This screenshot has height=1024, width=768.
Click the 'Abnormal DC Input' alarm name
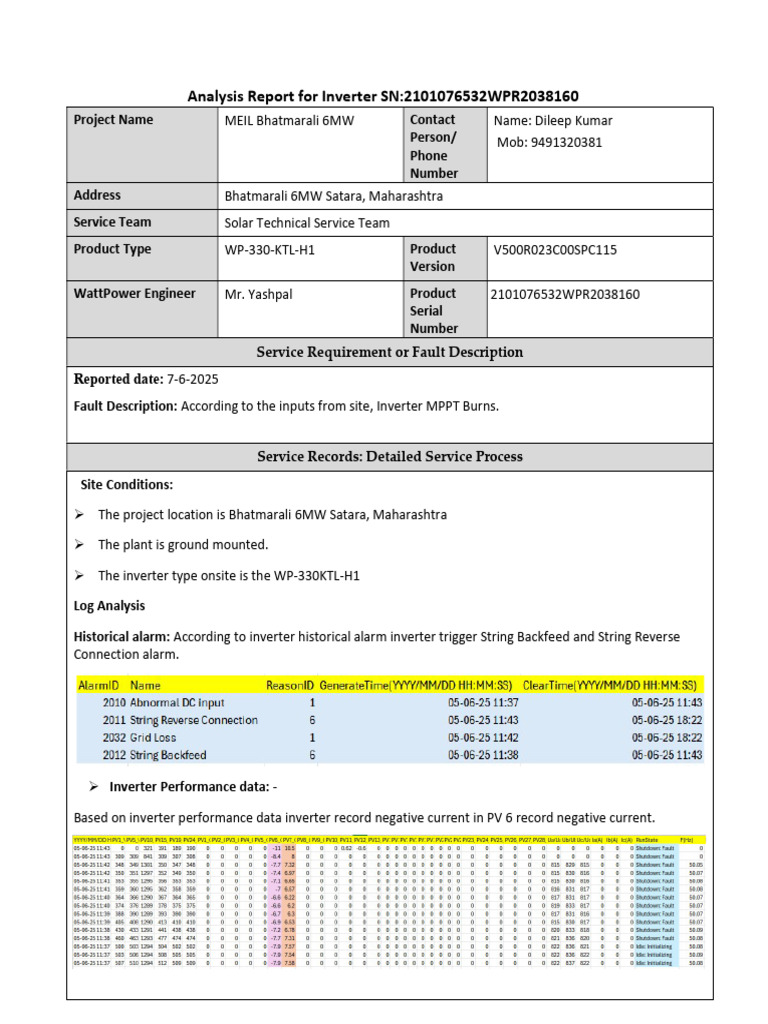[177, 703]
